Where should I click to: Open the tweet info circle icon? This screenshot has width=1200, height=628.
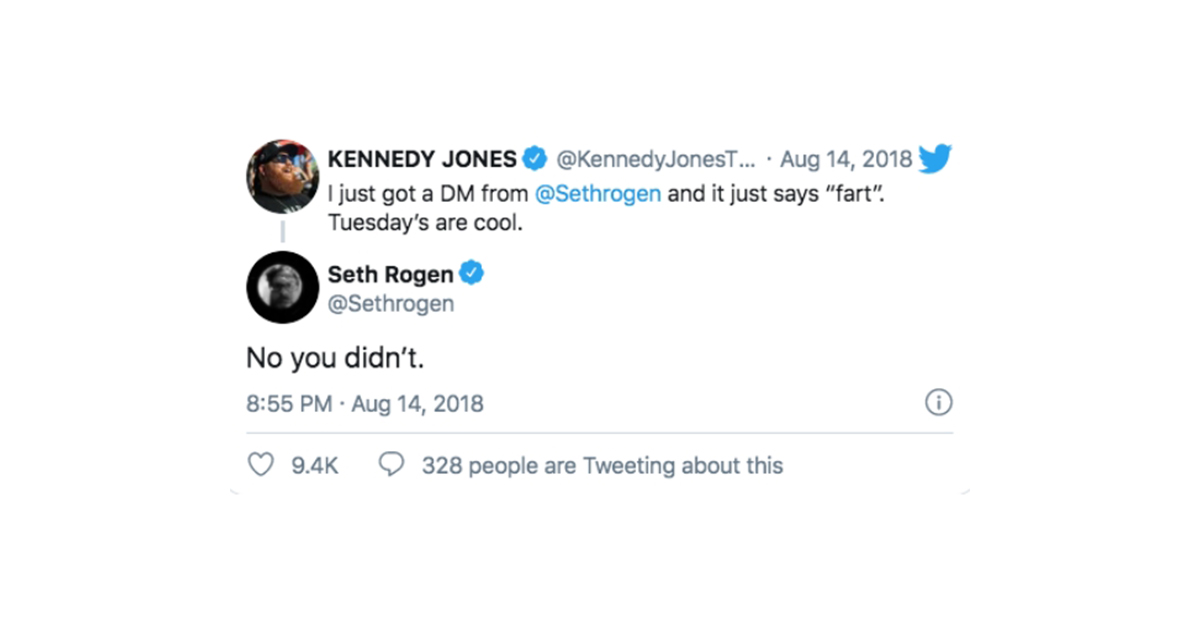(x=939, y=403)
